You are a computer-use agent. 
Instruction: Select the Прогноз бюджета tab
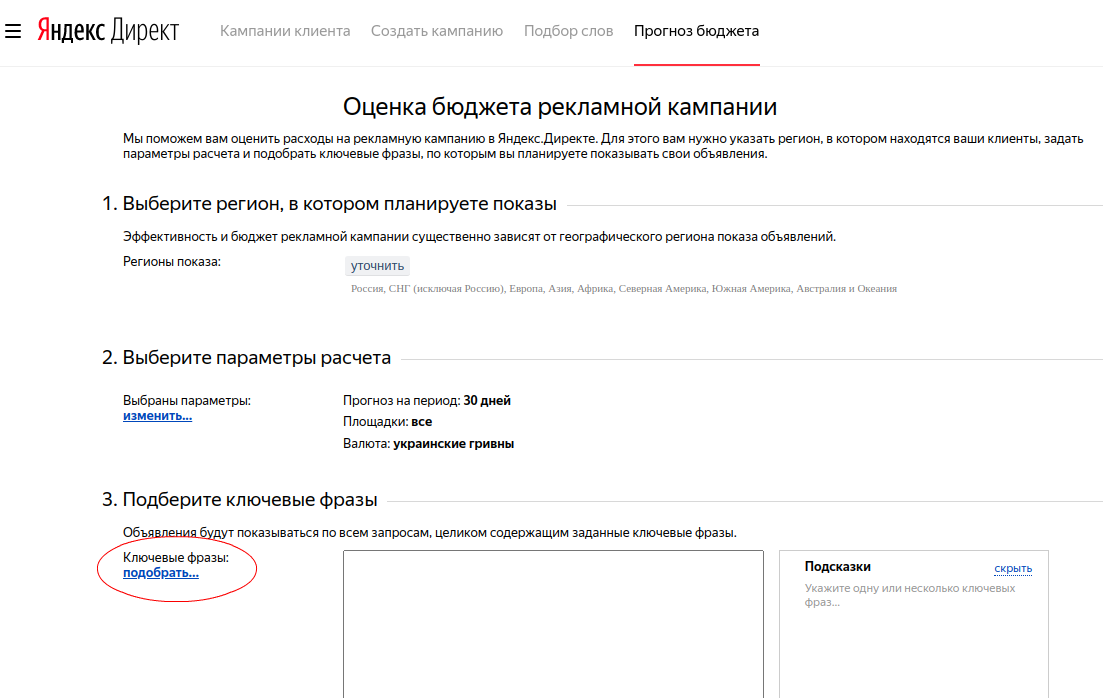(696, 31)
